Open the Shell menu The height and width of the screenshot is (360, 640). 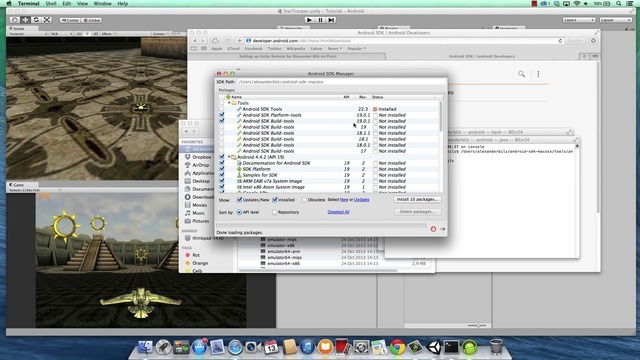(x=51, y=3)
